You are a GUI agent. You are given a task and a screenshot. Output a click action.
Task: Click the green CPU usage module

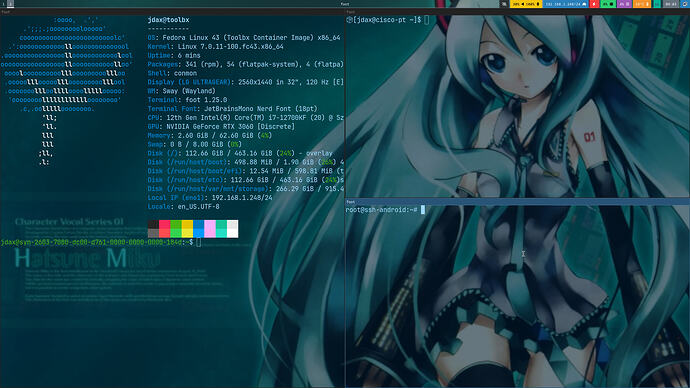608,4
